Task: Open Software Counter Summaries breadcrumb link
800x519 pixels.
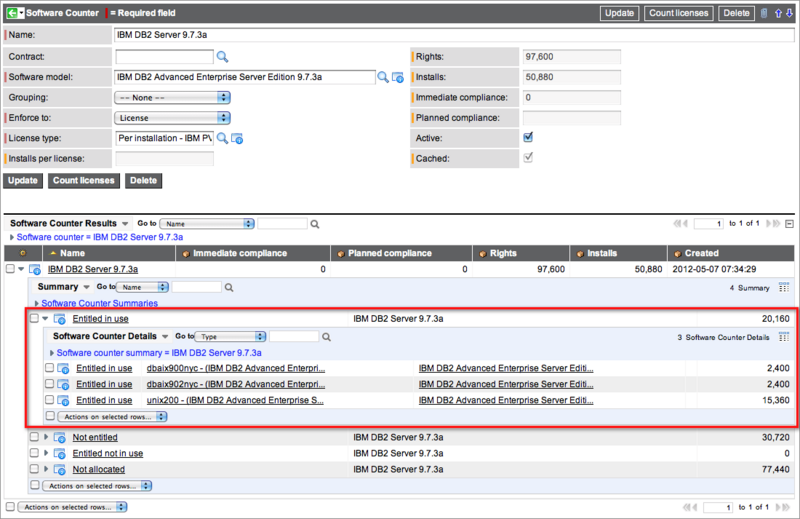Action: tap(99, 304)
